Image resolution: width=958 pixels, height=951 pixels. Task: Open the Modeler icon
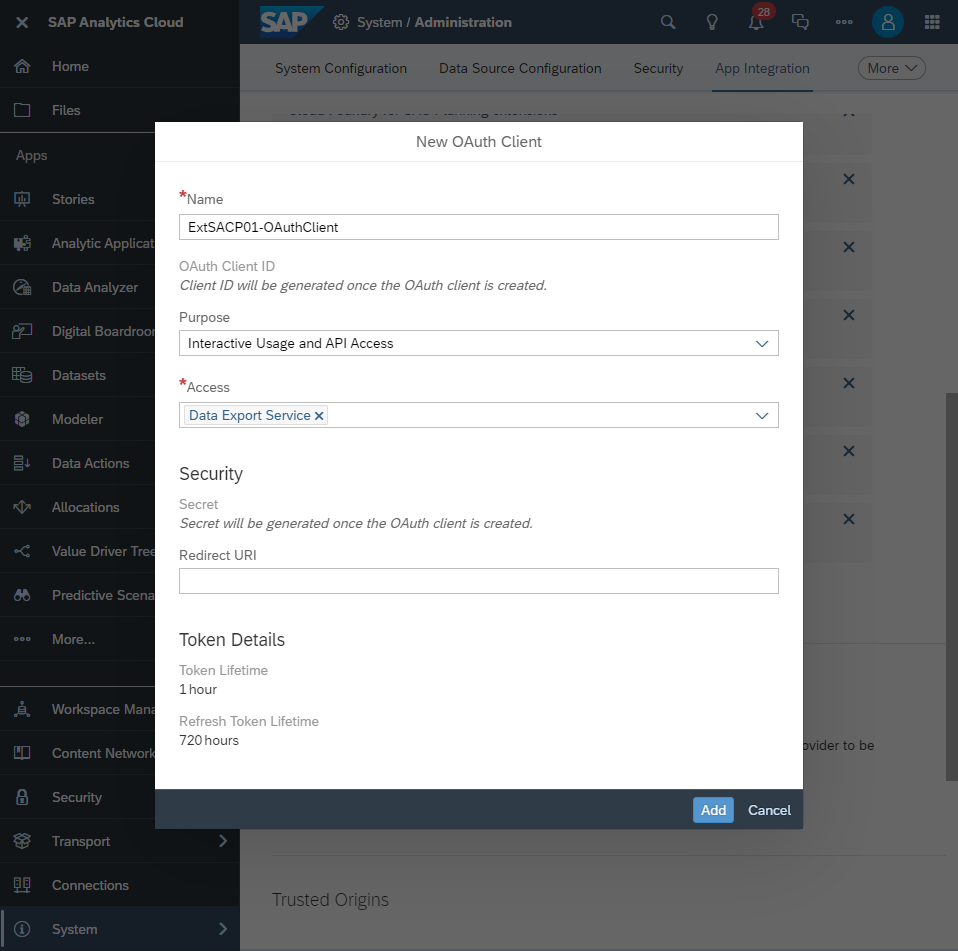click(x=22, y=419)
